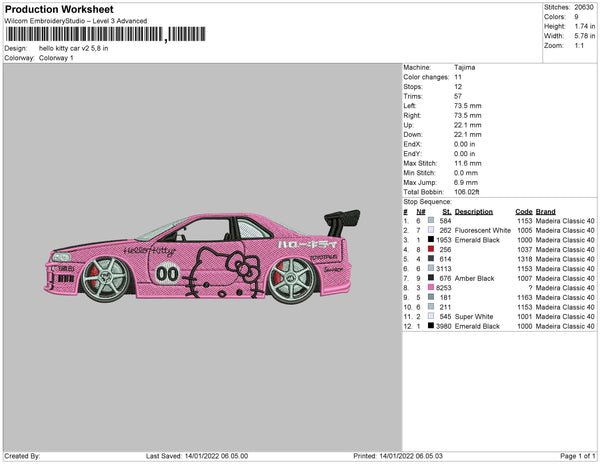
Task: Click the Emerald Black swatch in stop 3
Action: click(x=430, y=240)
